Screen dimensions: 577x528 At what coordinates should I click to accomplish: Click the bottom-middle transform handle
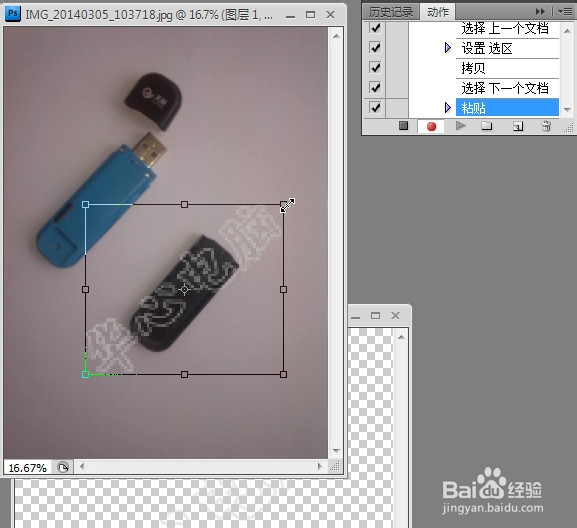(184, 374)
